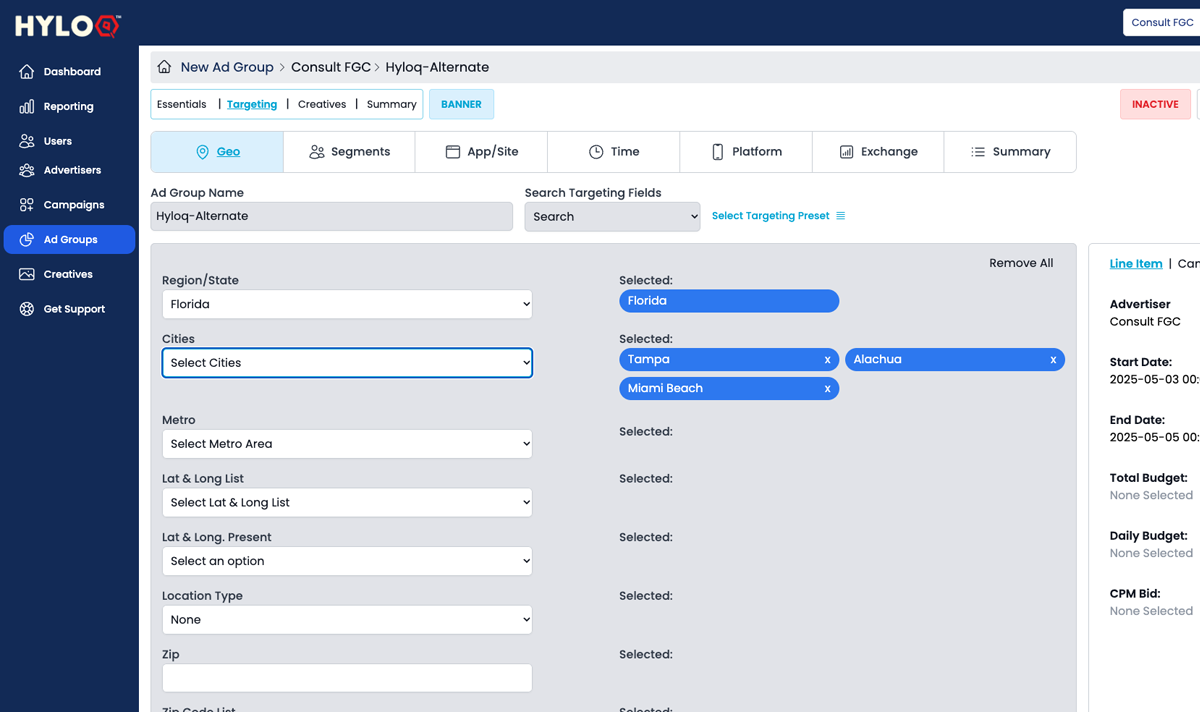The height and width of the screenshot is (712, 1200).
Task: Remove Tampa from selected cities
Action: tap(827, 360)
